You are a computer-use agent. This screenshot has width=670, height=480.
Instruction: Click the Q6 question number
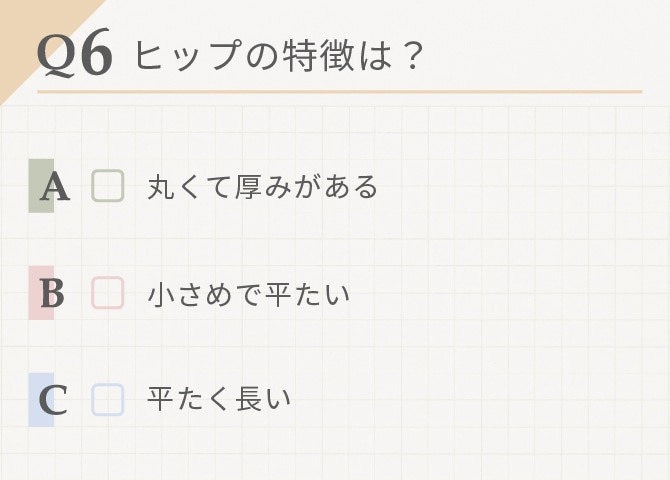click(x=75, y=54)
